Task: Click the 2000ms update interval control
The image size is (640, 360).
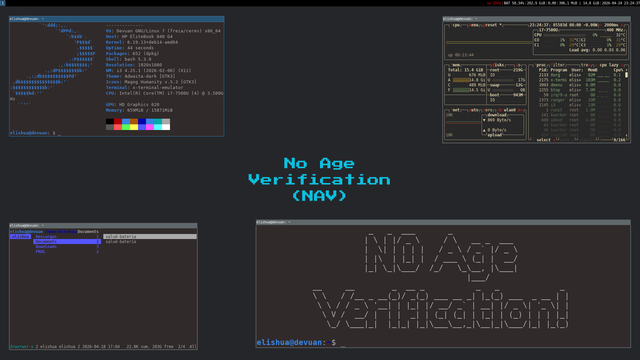Action: 611,25
